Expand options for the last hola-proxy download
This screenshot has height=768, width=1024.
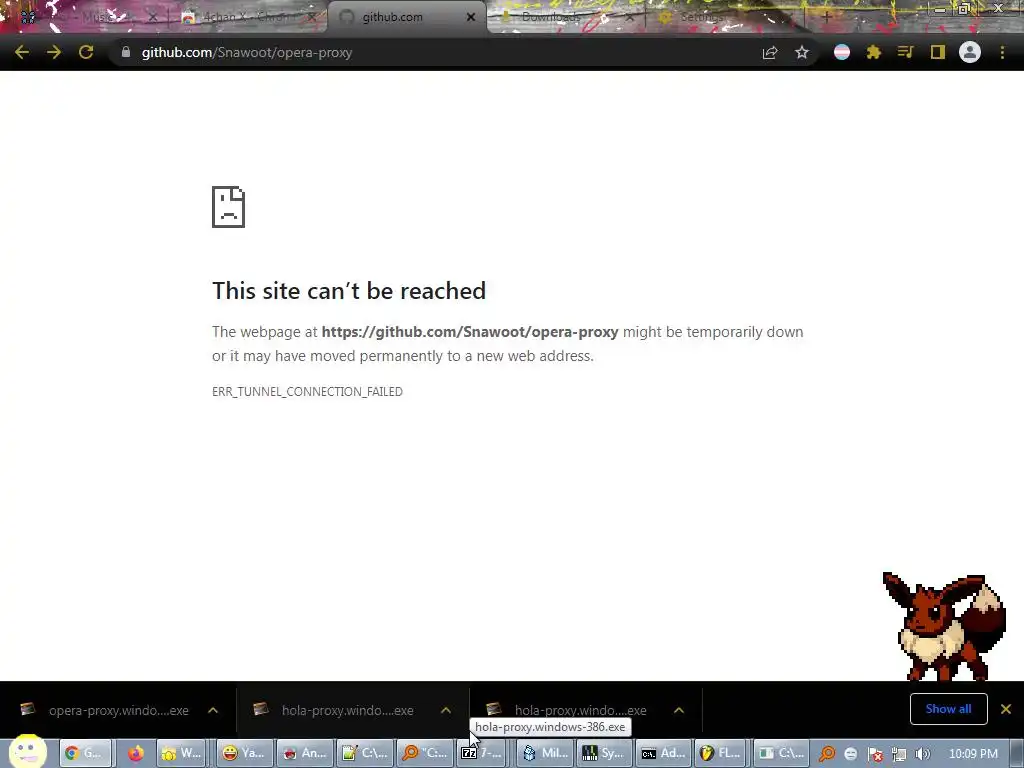679,710
